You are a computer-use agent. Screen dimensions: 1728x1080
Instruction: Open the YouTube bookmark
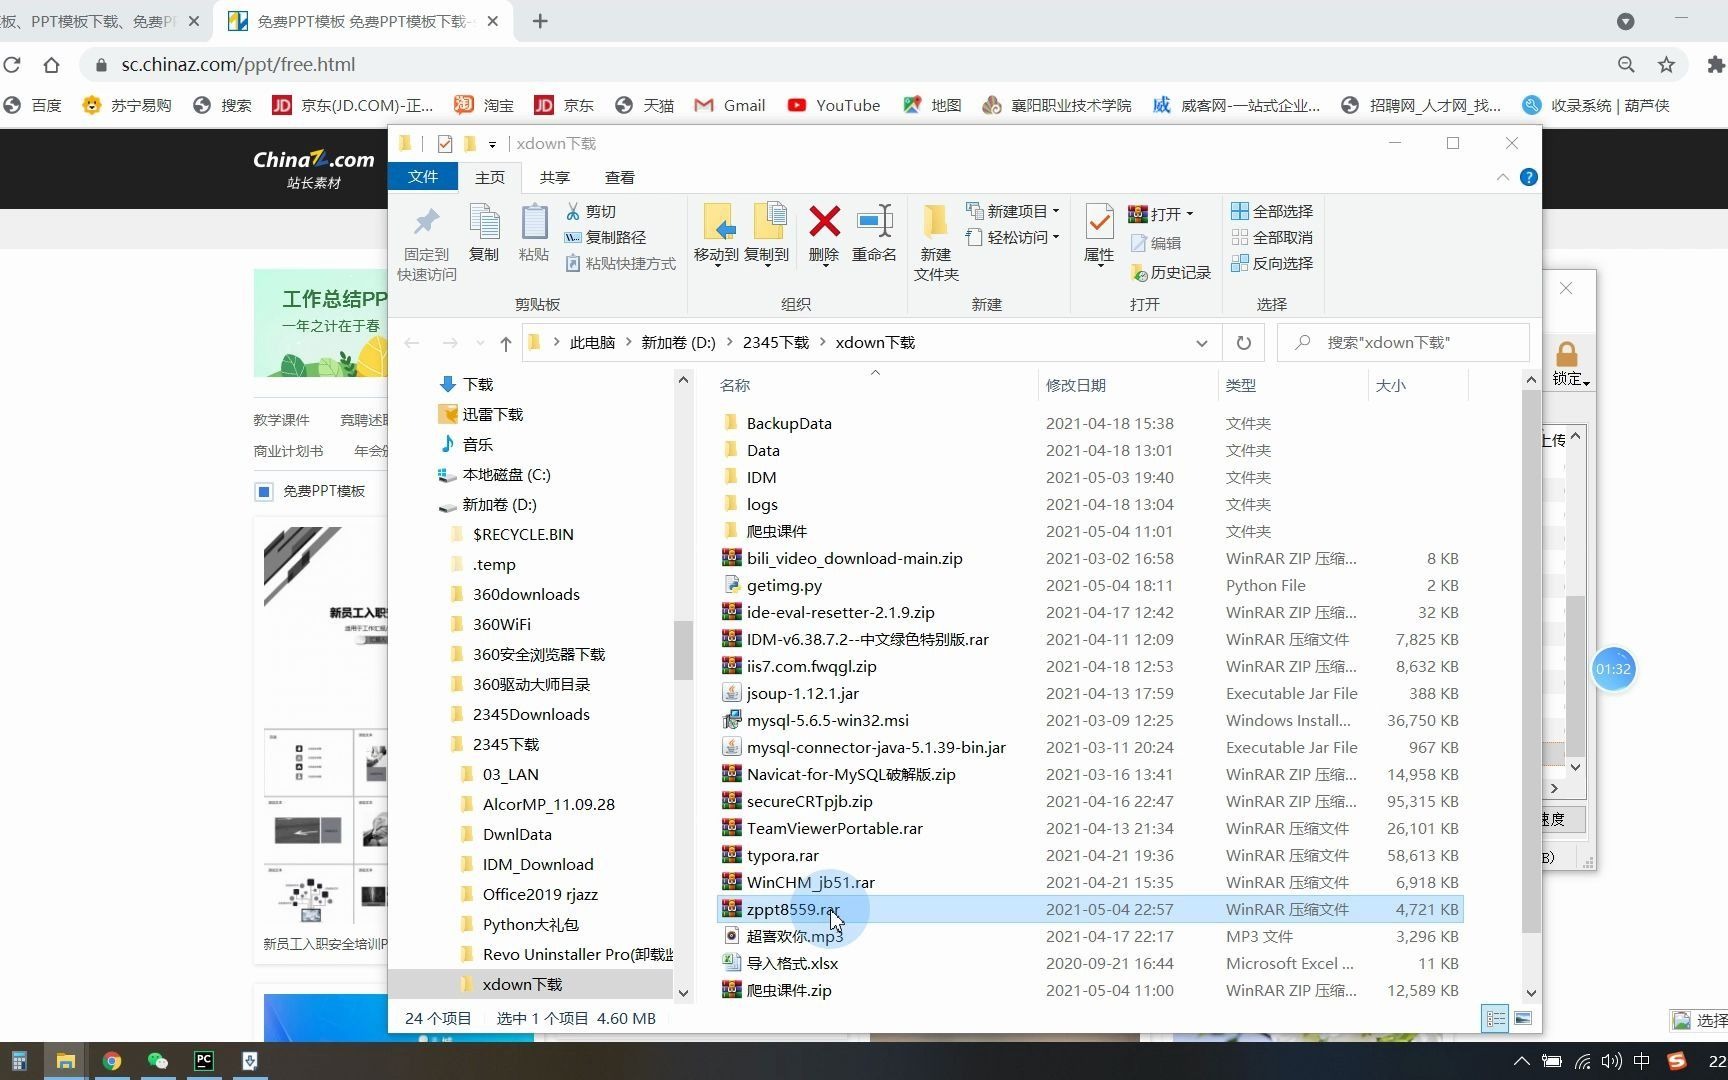click(834, 105)
